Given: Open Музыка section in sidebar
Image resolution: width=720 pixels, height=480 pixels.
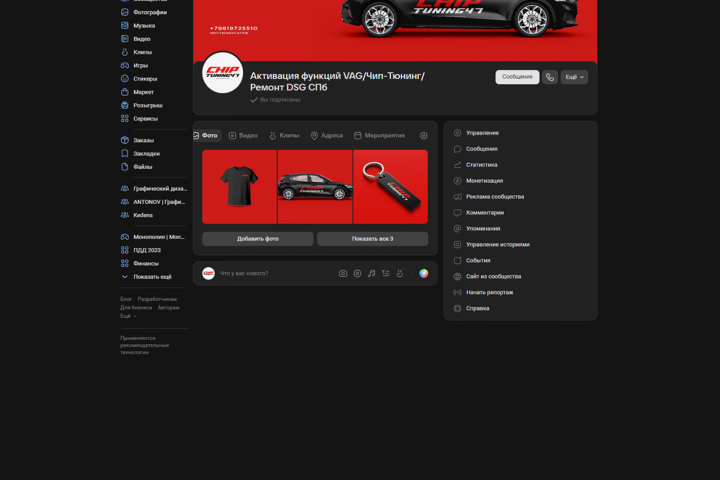Looking at the screenshot, I should 138,26.
